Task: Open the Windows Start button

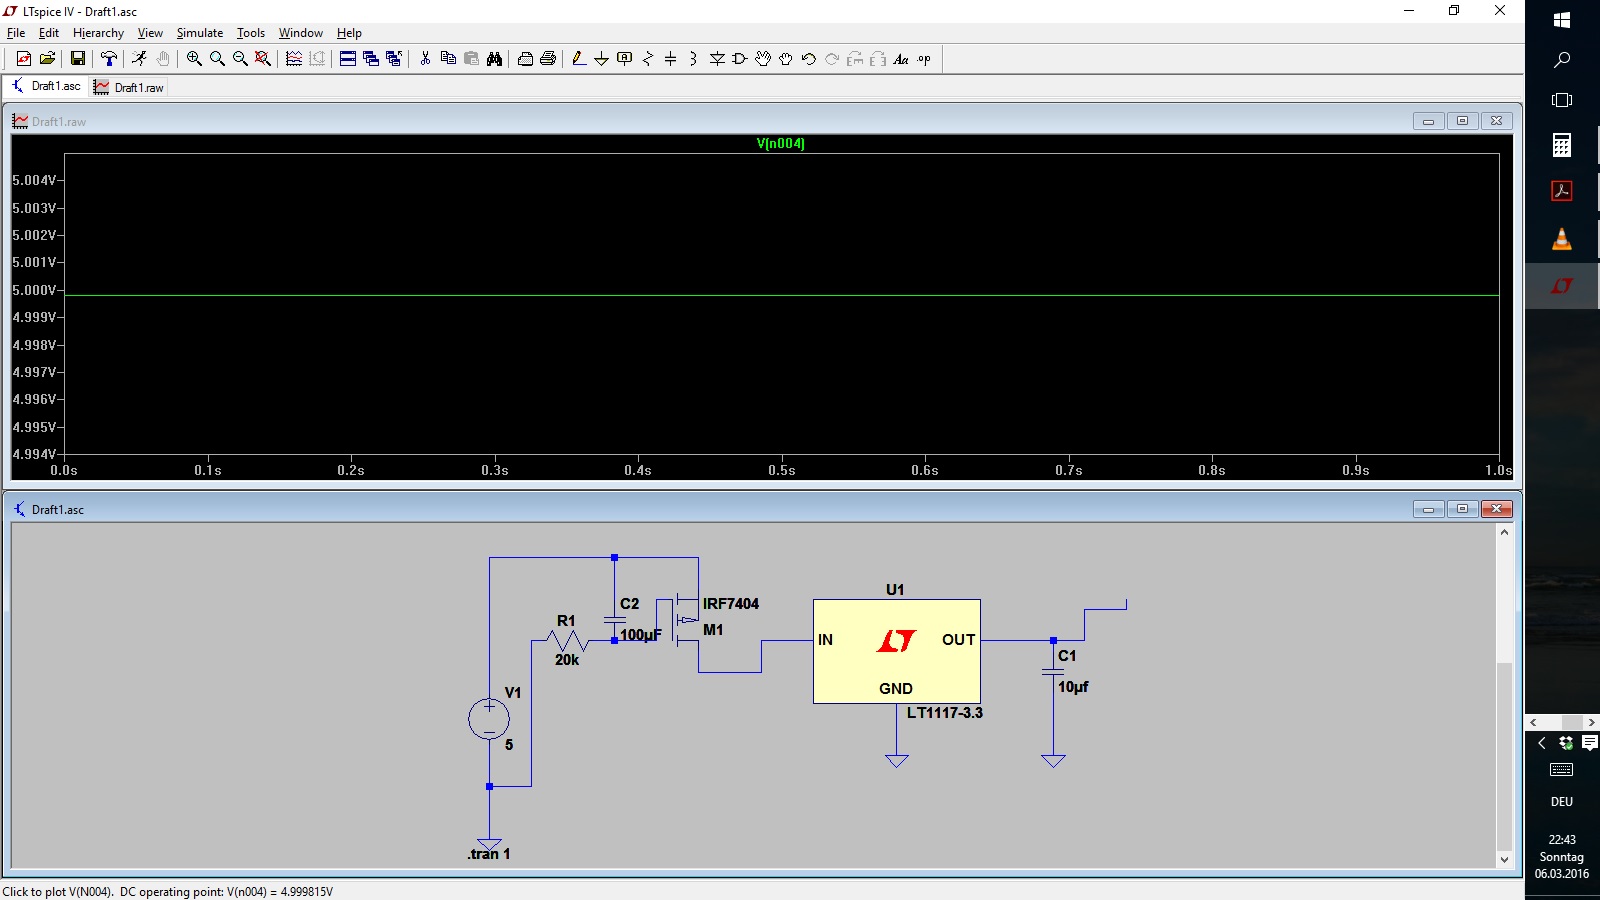Action: (1562, 20)
